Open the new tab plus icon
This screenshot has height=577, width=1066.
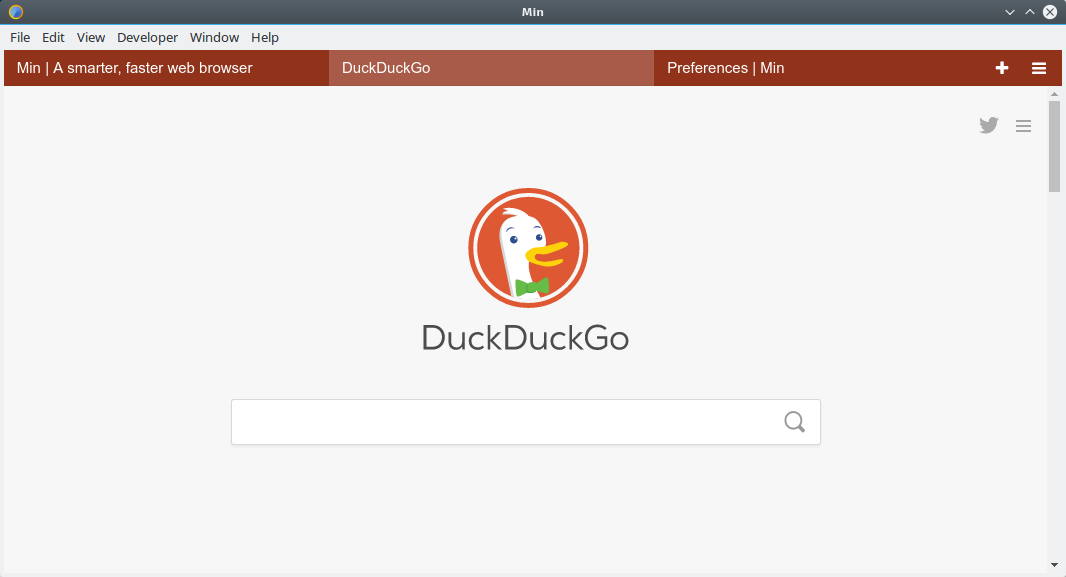(x=1001, y=68)
